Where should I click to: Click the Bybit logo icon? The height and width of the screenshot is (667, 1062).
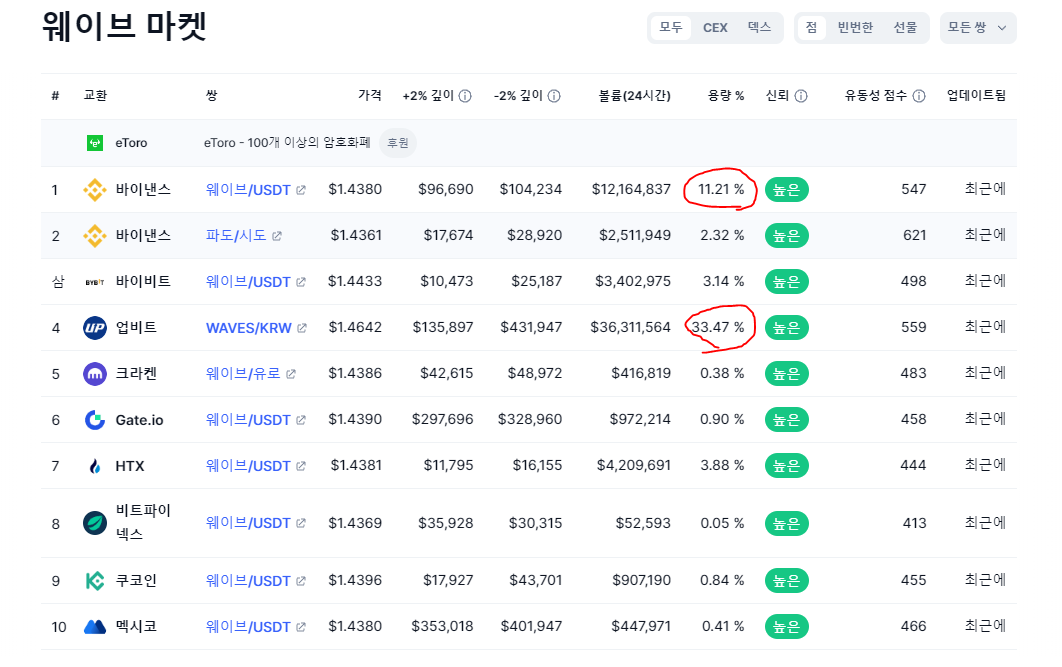pos(95,282)
